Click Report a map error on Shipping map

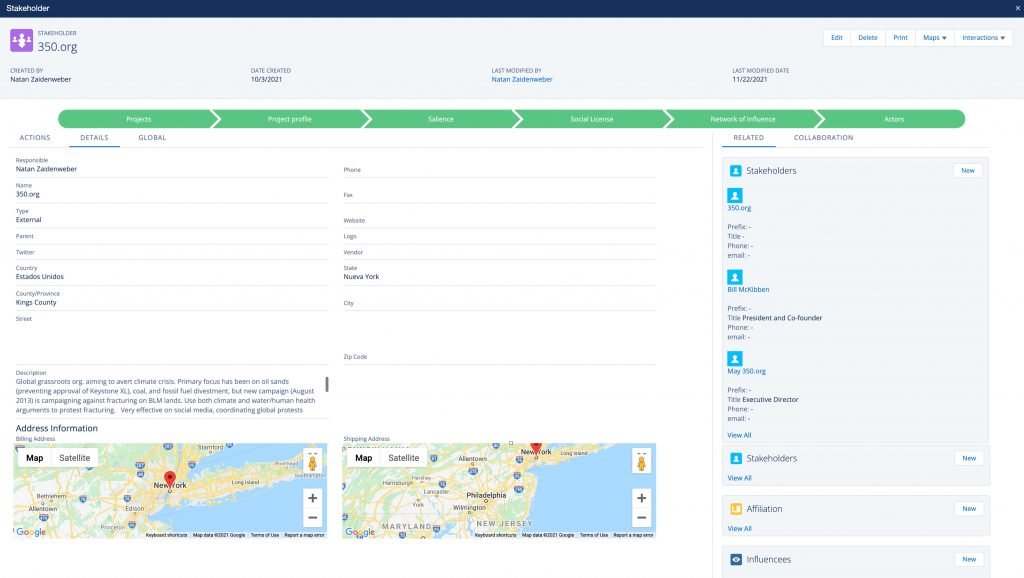(633, 536)
